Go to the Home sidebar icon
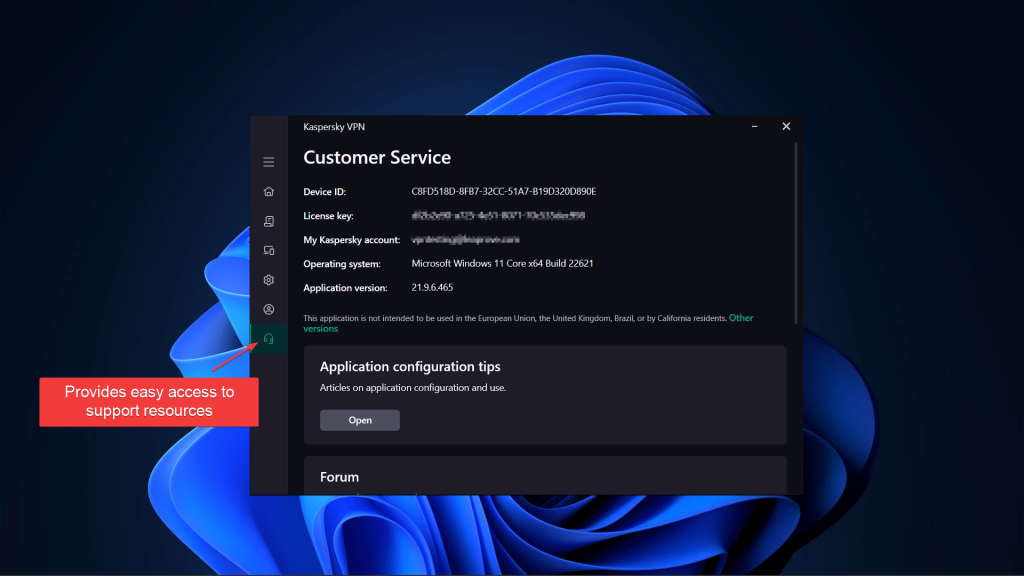 point(268,191)
